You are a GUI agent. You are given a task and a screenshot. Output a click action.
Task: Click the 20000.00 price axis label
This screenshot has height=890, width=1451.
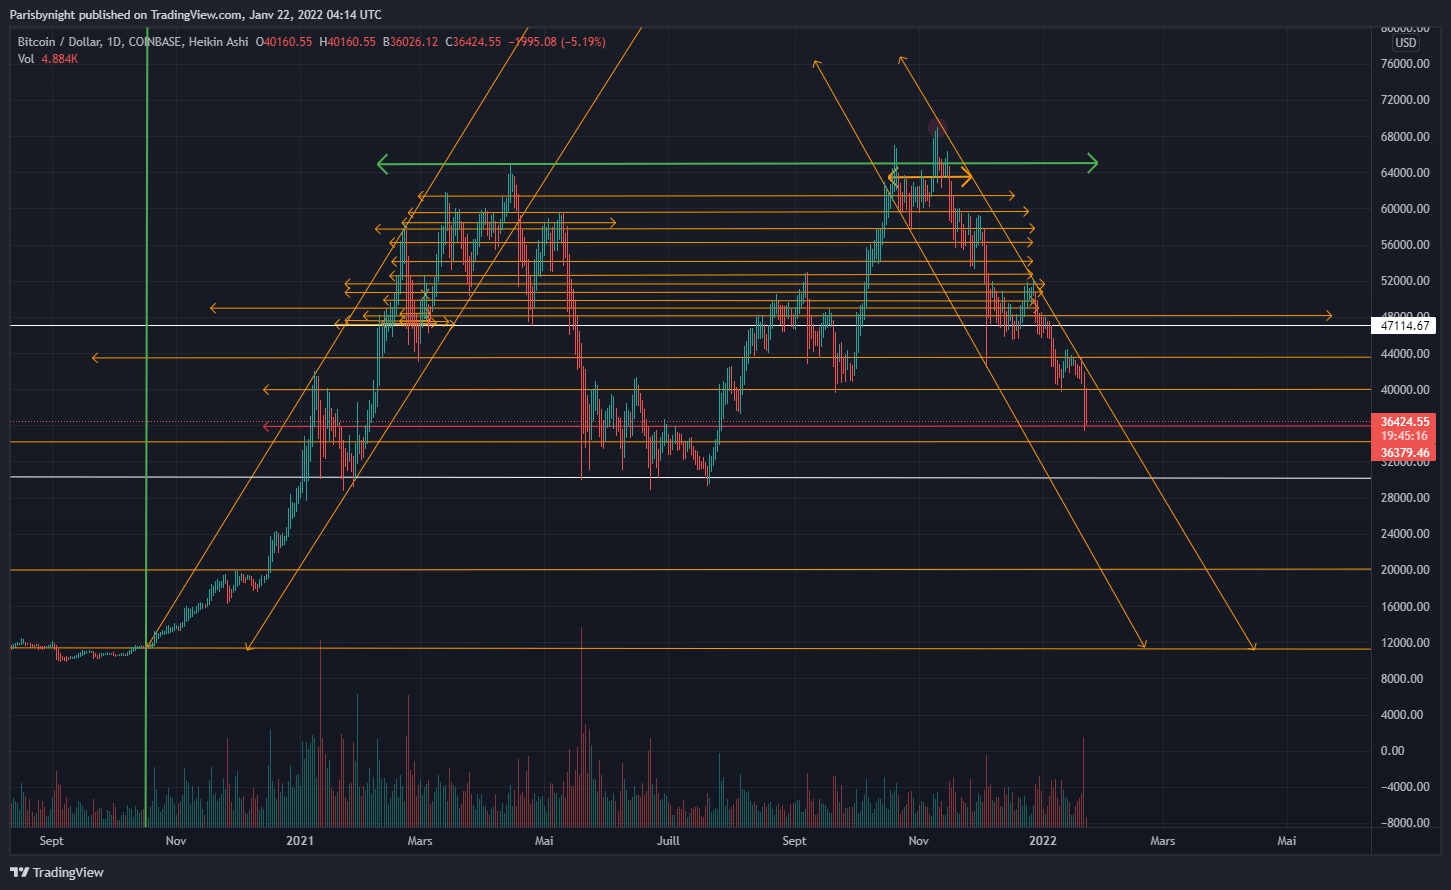(1404, 570)
